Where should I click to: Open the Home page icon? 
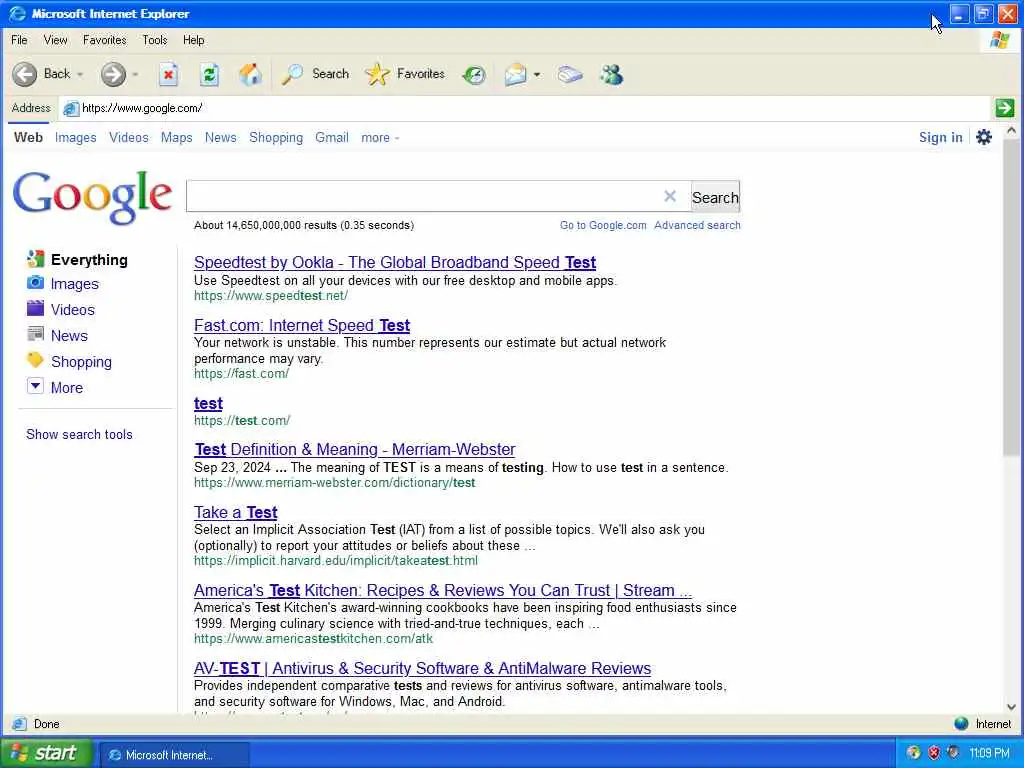click(250, 74)
